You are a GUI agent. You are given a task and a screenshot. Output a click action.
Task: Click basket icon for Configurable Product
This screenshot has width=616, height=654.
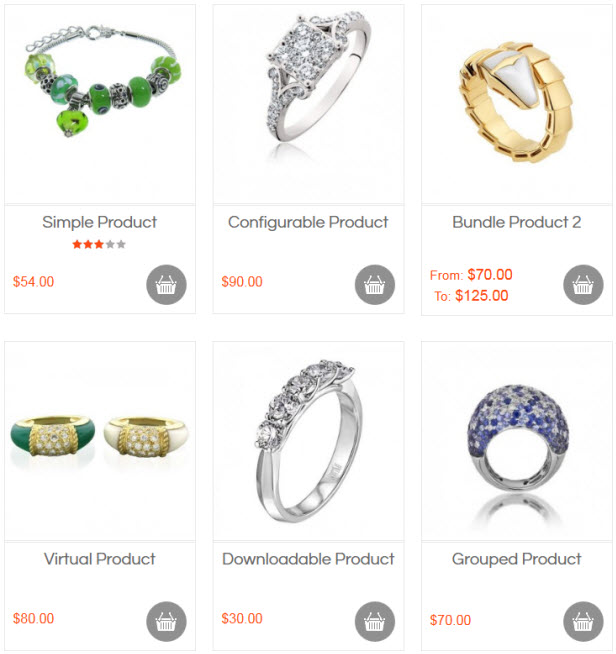point(375,284)
